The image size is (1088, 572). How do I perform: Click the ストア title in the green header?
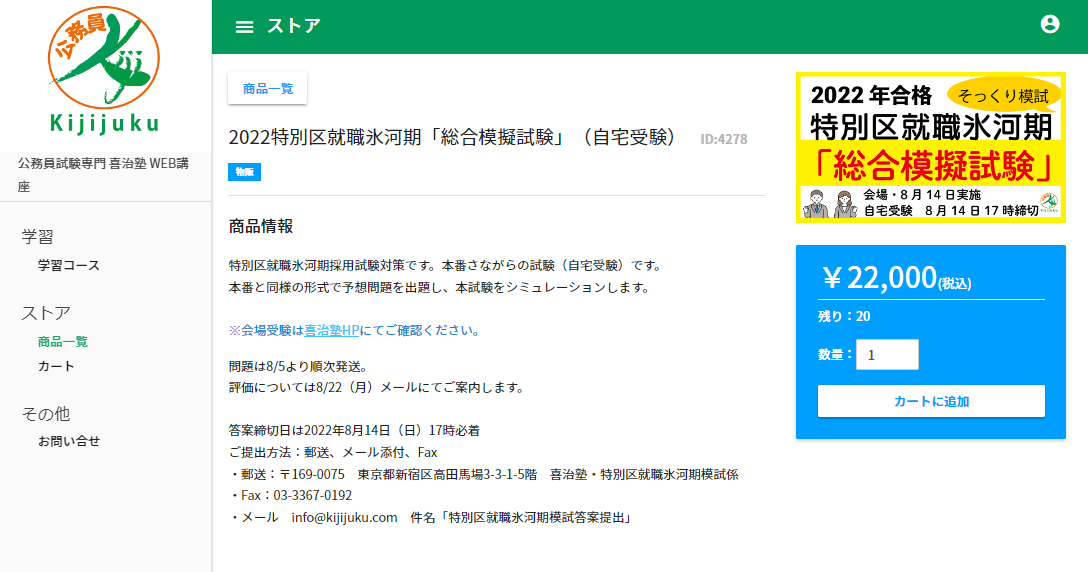293,27
